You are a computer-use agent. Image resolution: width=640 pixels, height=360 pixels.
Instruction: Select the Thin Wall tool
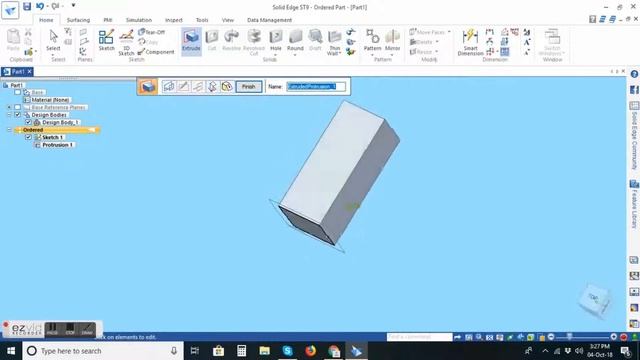(334, 42)
